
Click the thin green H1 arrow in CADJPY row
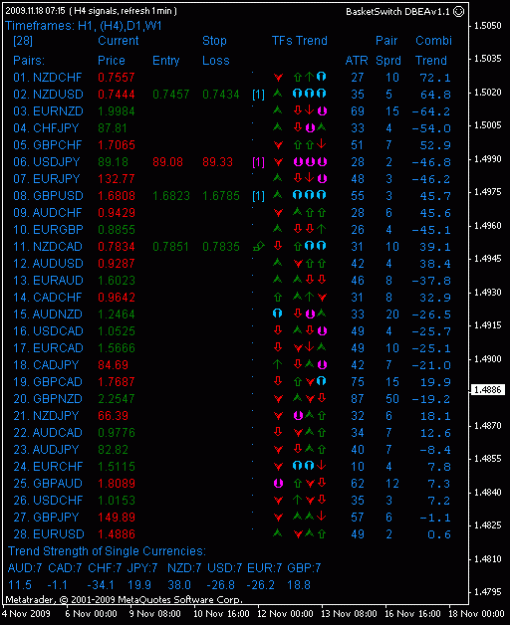pyautogui.click(x=277, y=364)
